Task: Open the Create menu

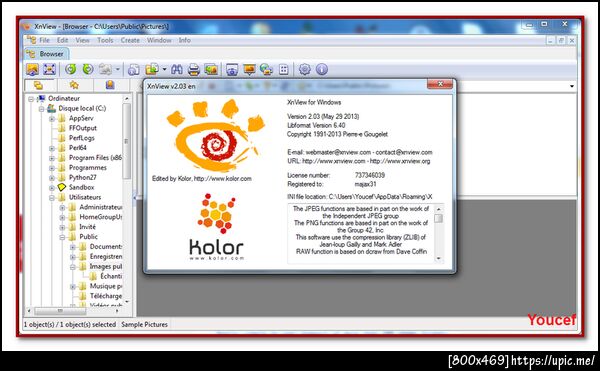Action: [130, 40]
